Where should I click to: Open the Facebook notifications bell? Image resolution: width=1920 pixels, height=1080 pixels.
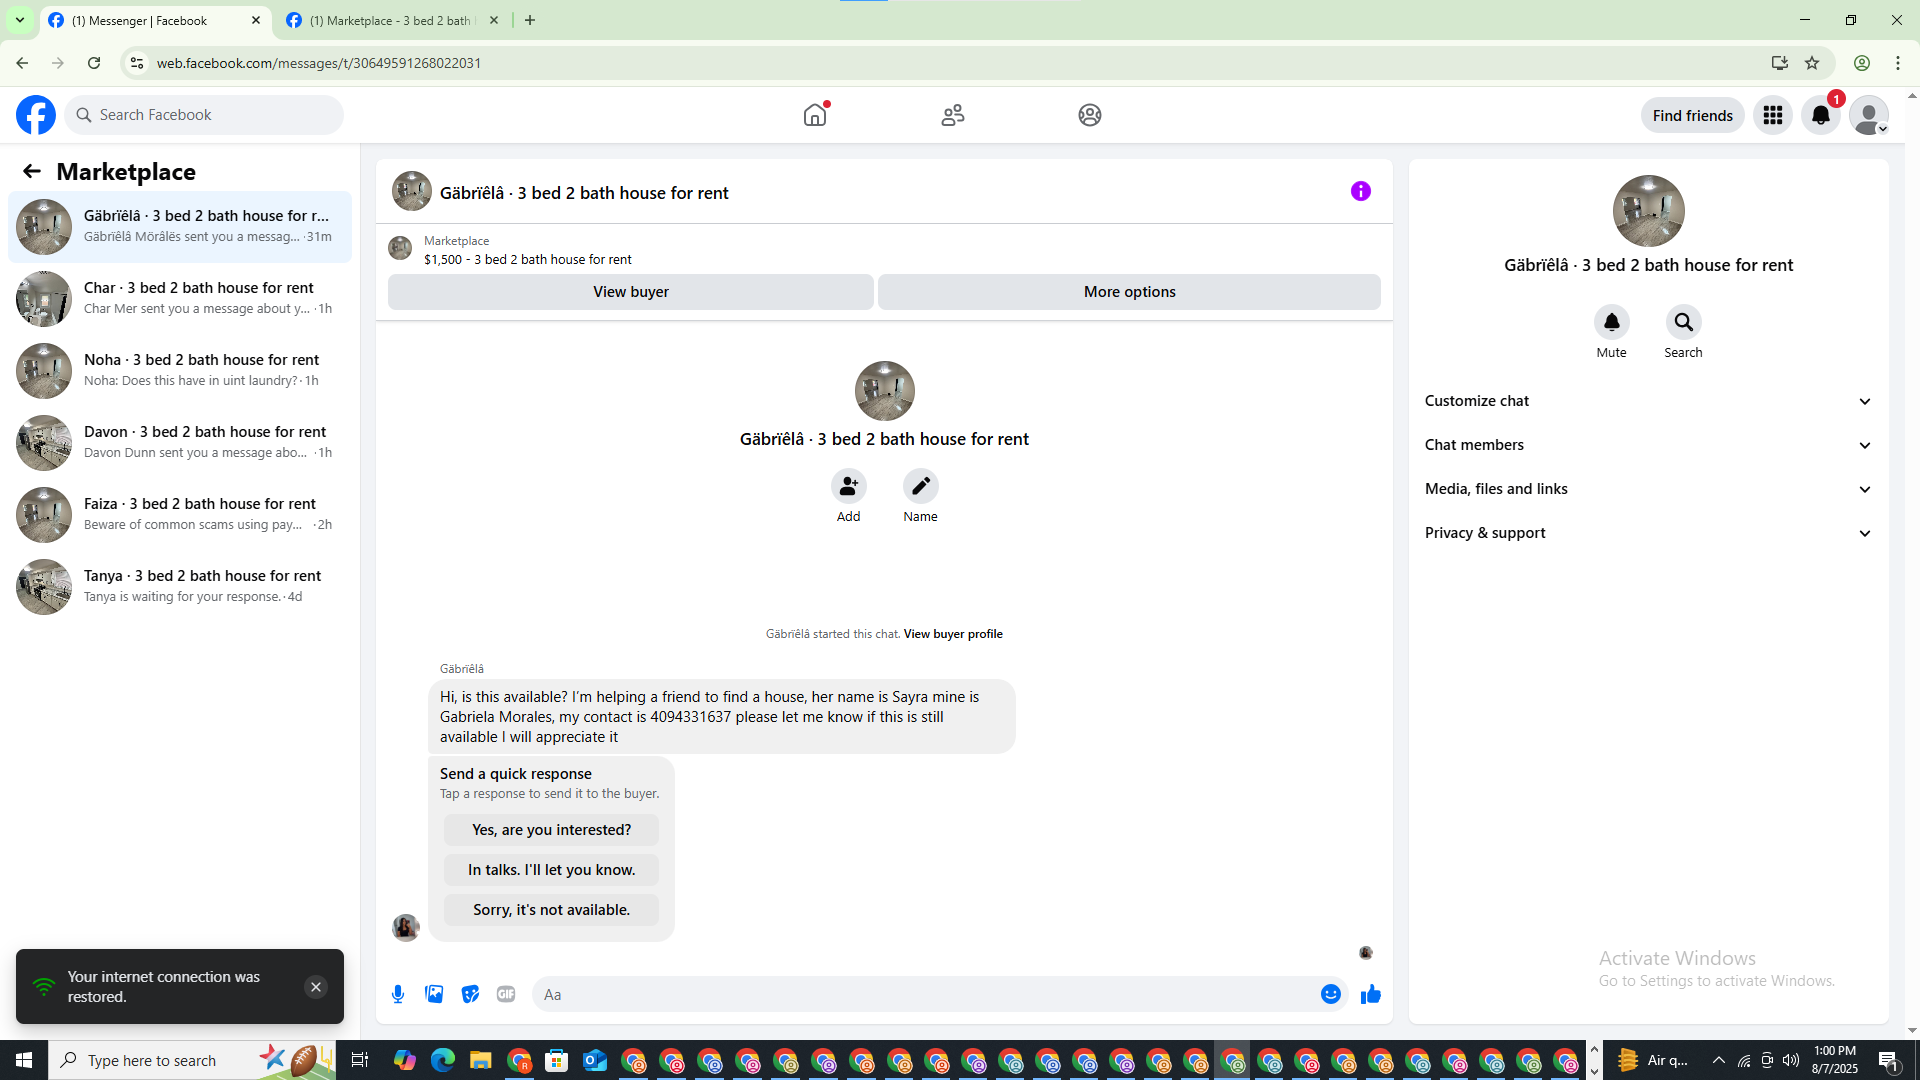point(1820,116)
